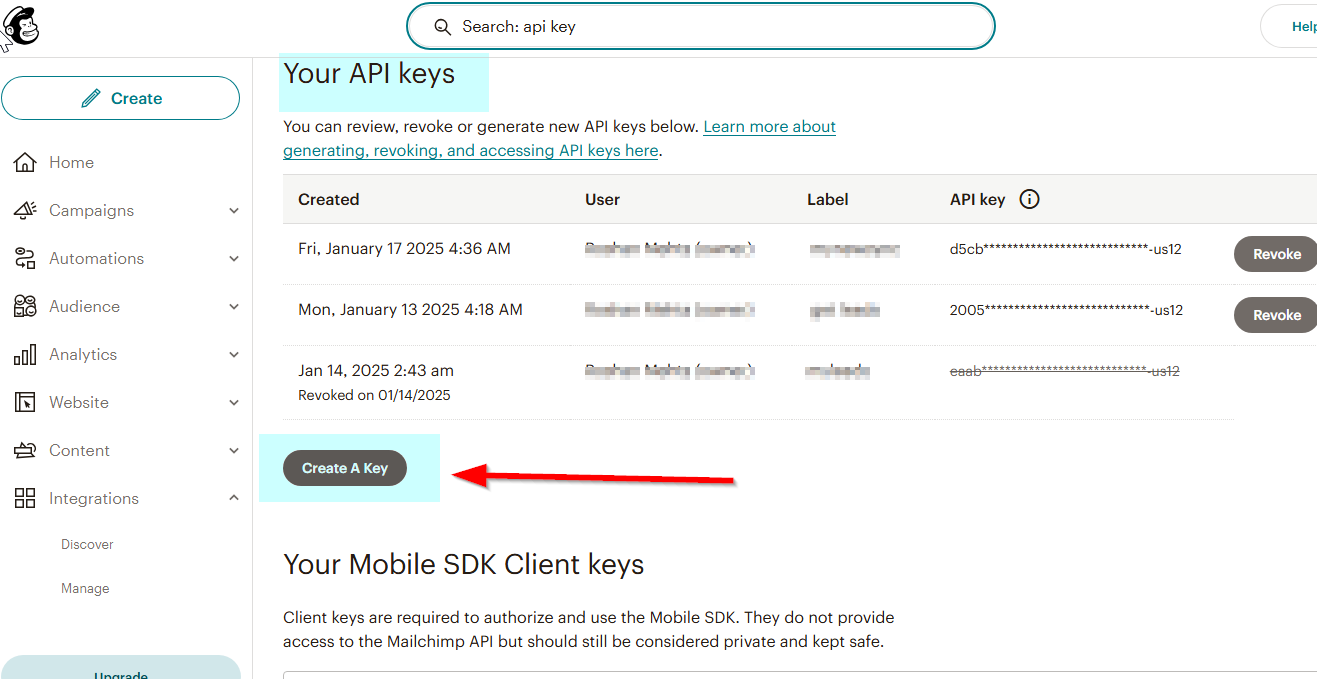
Task: Expand the Campaigns menu chevron
Action: coord(234,211)
